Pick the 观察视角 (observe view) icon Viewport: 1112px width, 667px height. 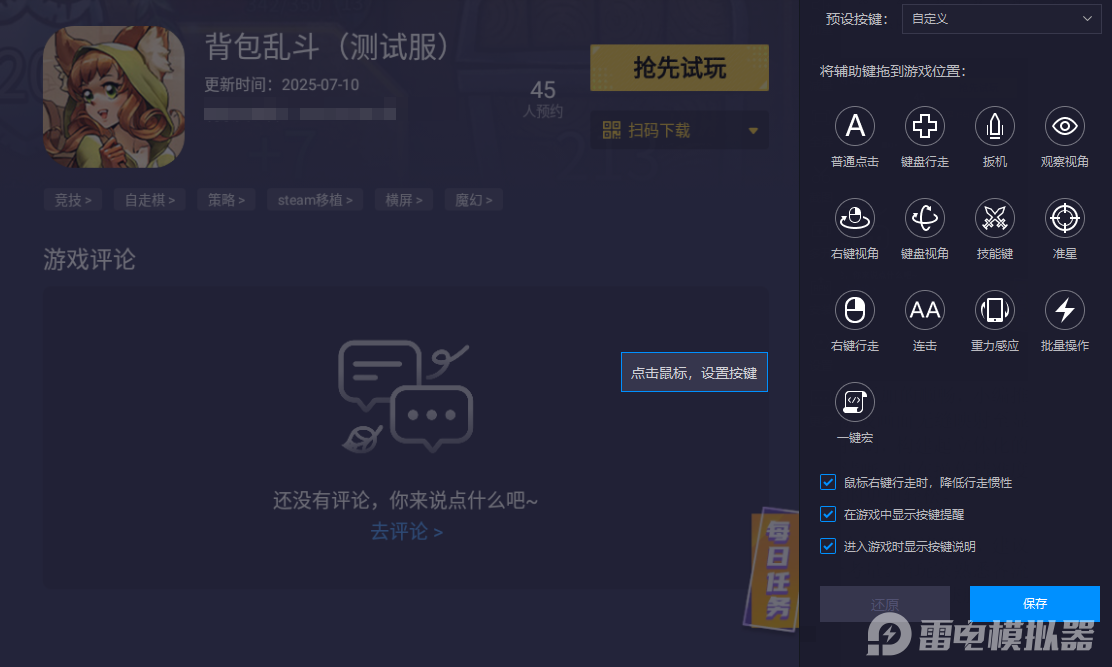1064,125
